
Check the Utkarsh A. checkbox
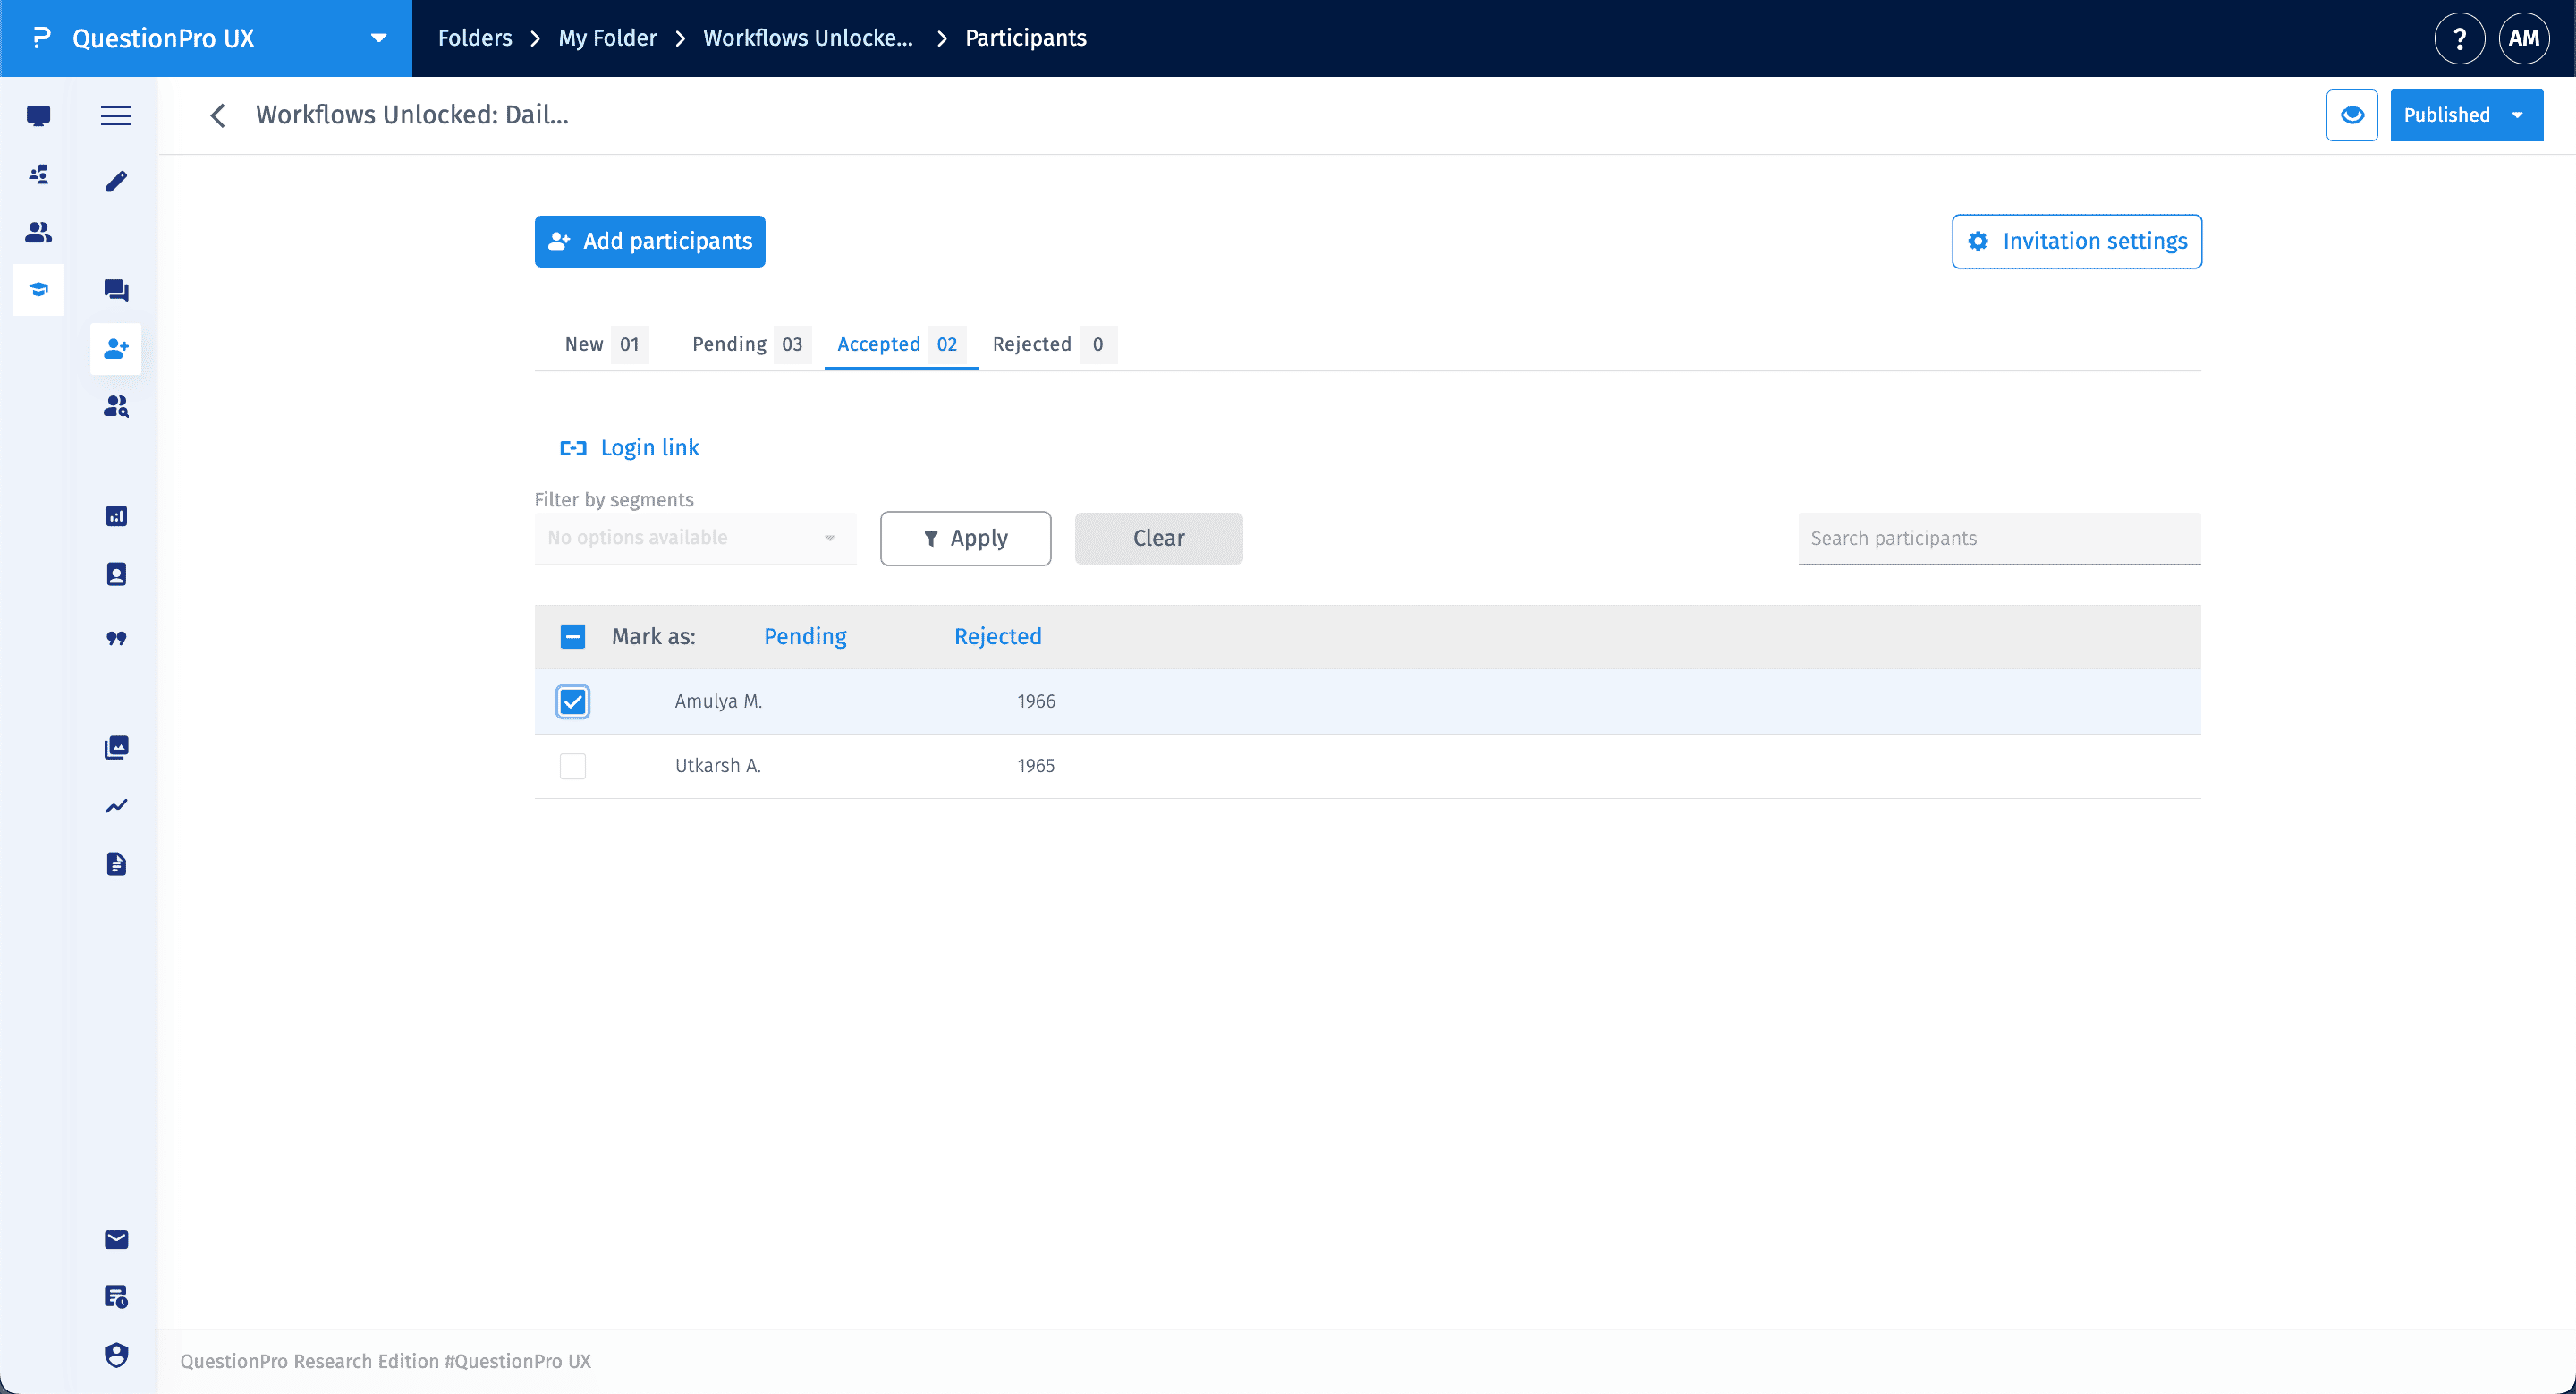click(x=572, y=766)
